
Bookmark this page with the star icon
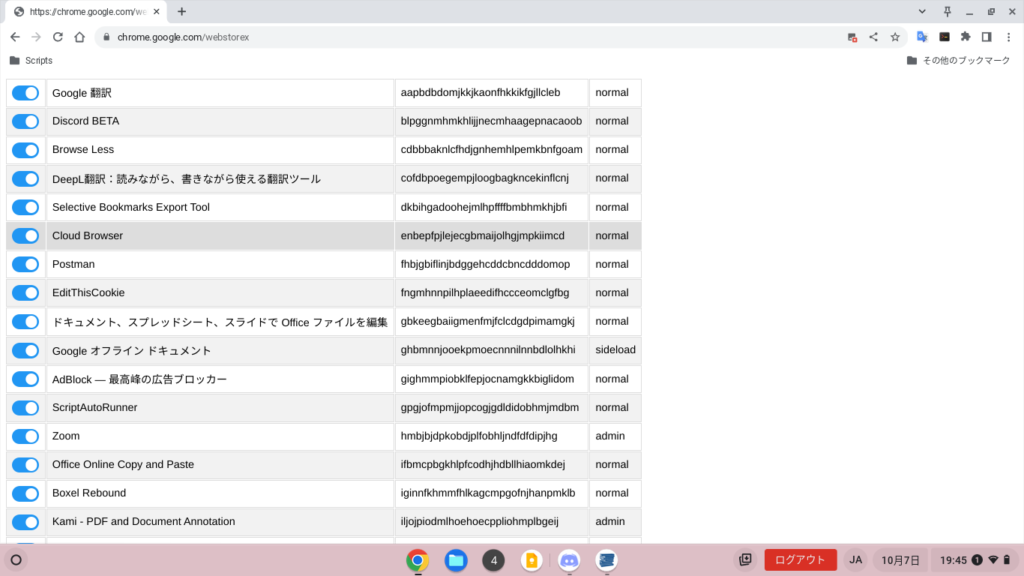tap(895, 37)
